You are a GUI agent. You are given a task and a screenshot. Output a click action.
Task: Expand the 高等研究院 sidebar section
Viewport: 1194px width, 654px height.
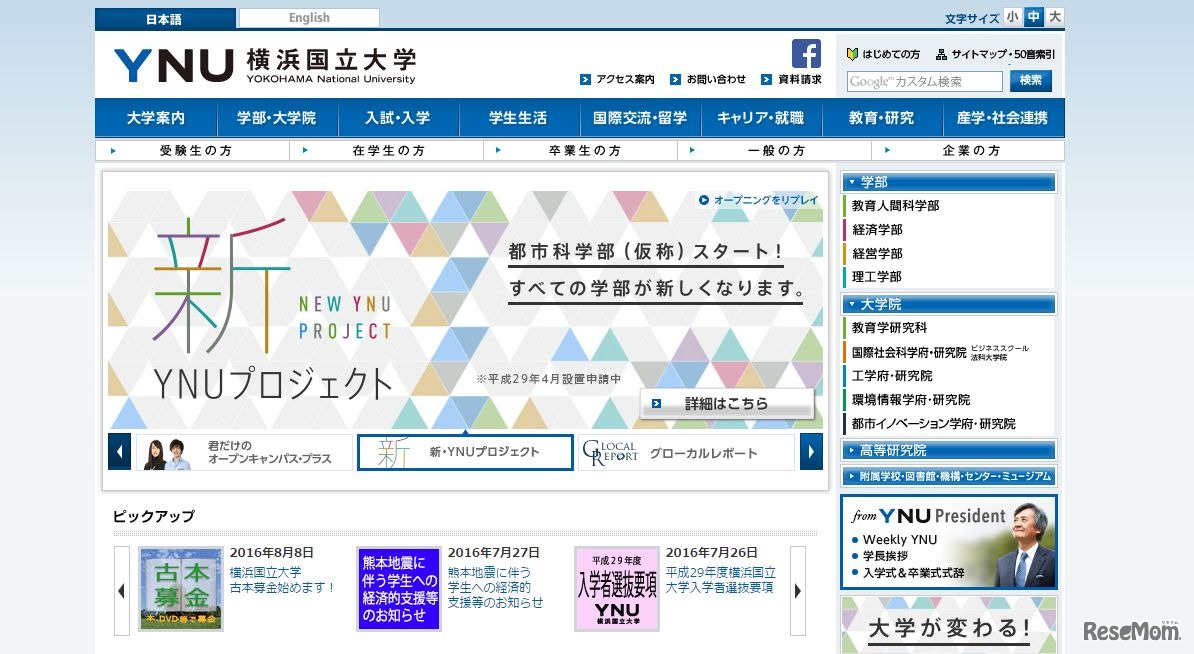949,449
